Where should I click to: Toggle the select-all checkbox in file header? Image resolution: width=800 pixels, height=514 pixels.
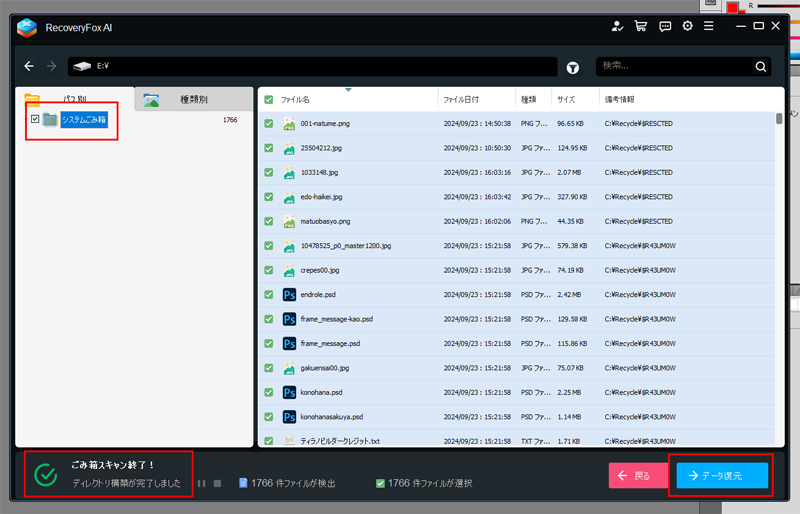coord(268,100)
